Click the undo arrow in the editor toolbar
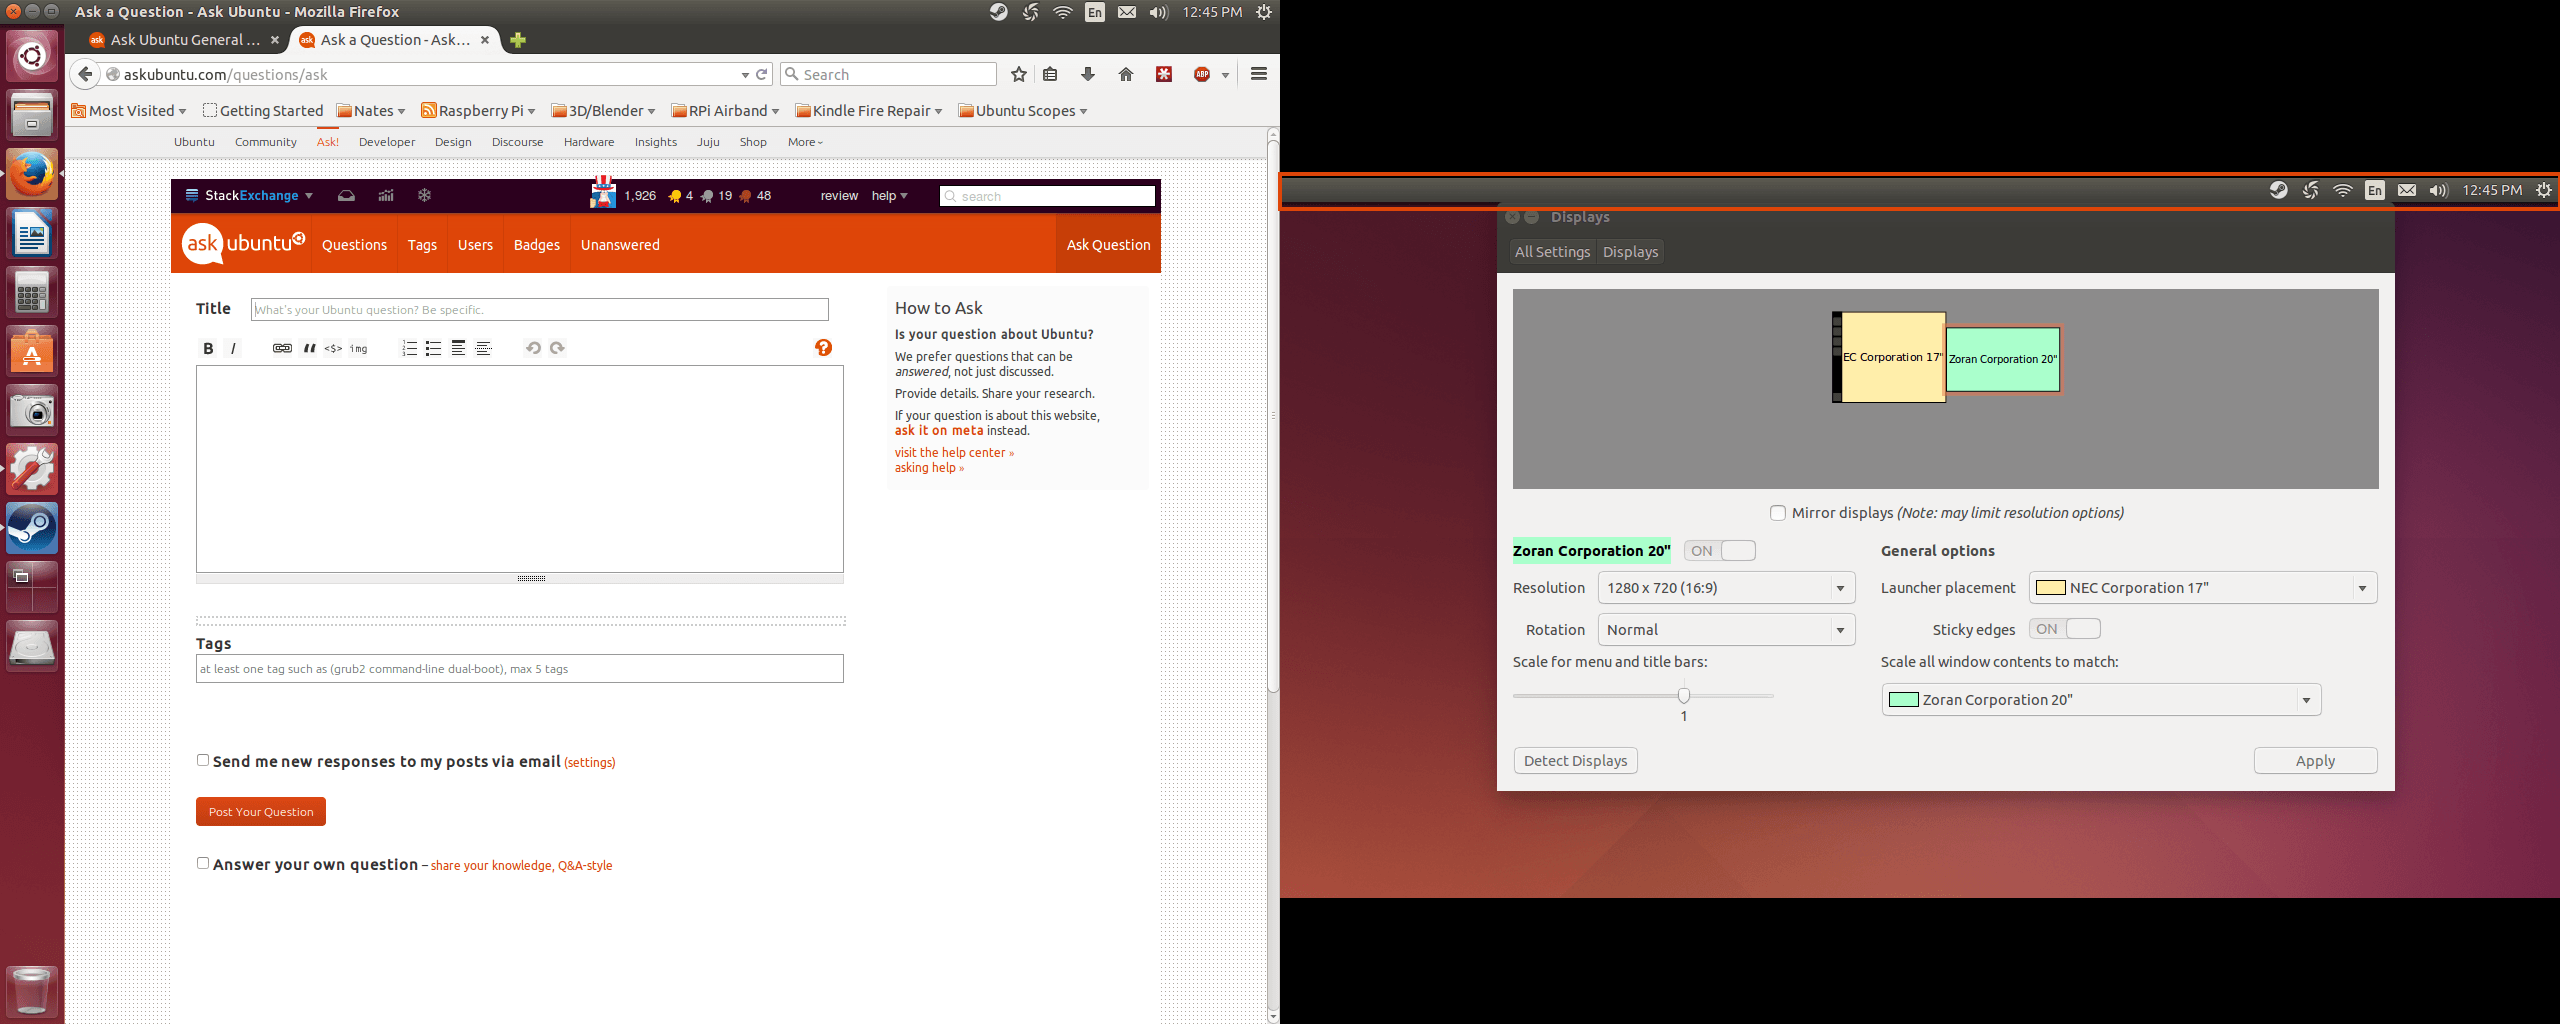 coord(533,348)
